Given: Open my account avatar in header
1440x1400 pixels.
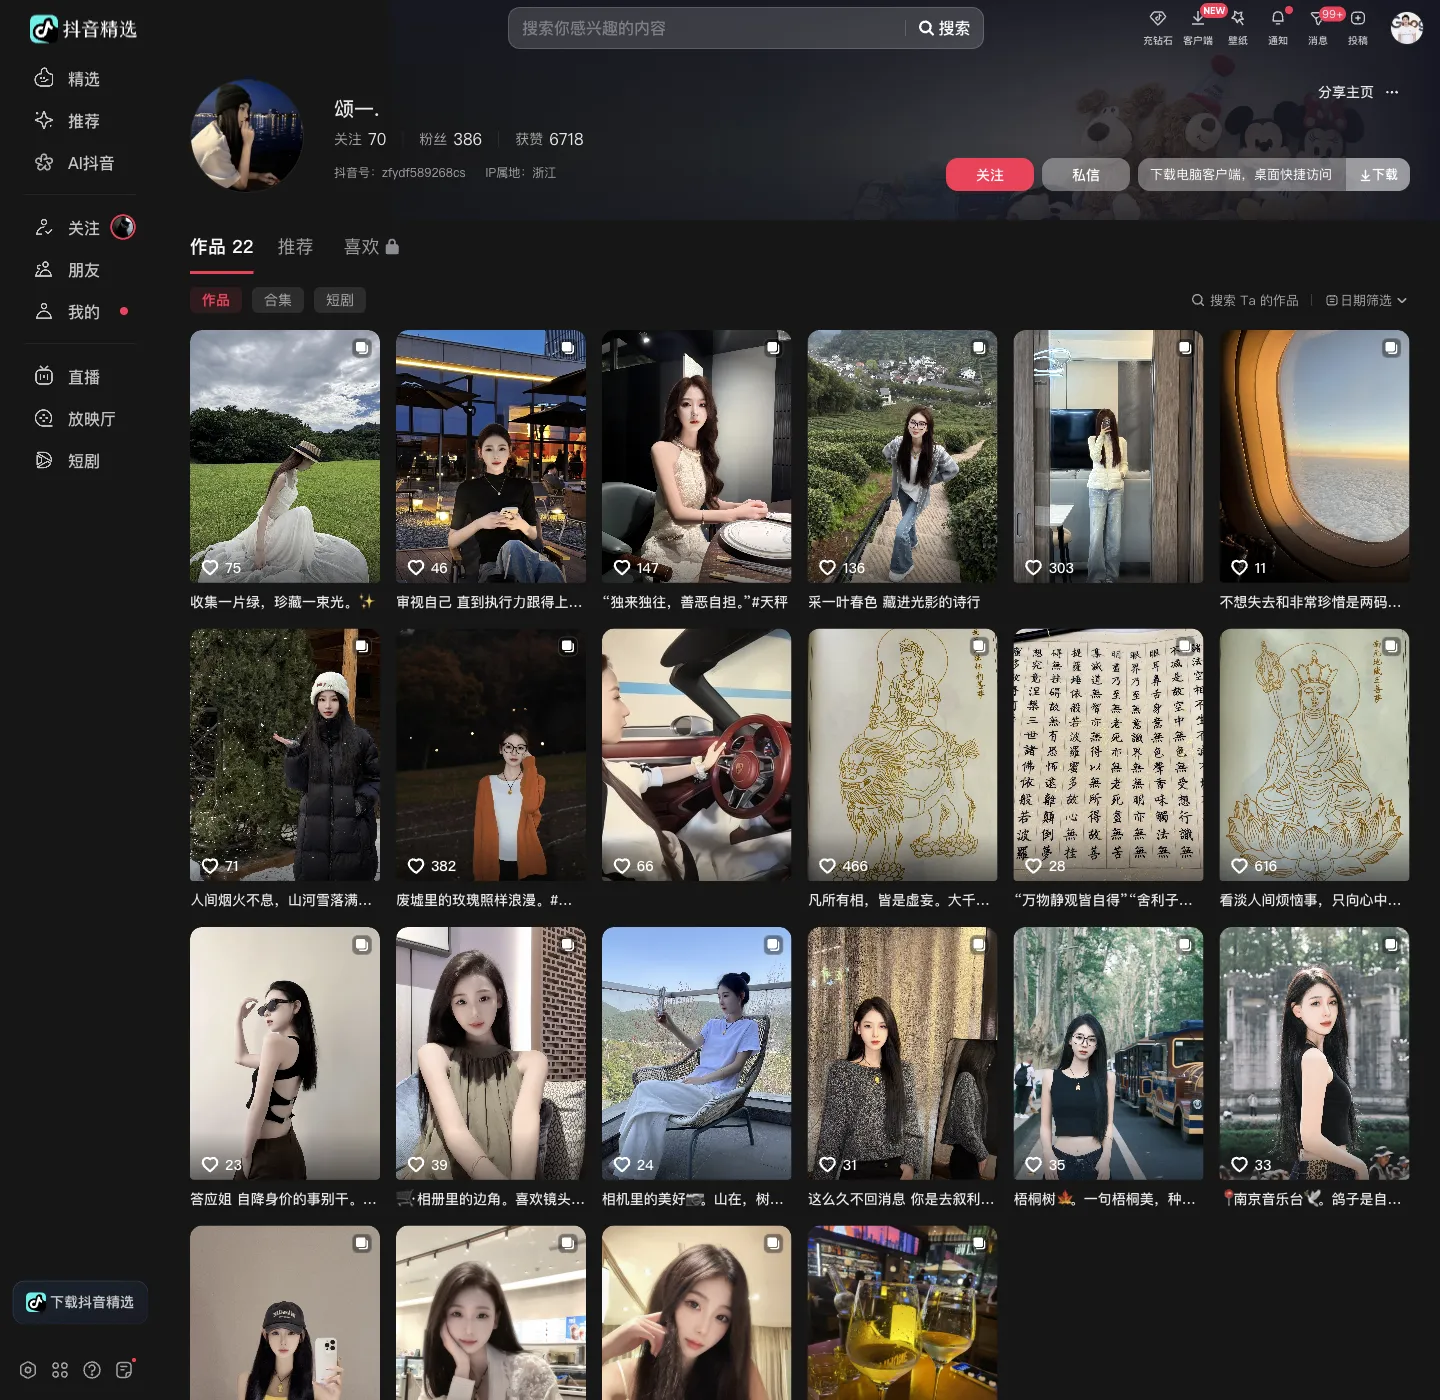Looking at the screenshot, I should point(1406,28).
